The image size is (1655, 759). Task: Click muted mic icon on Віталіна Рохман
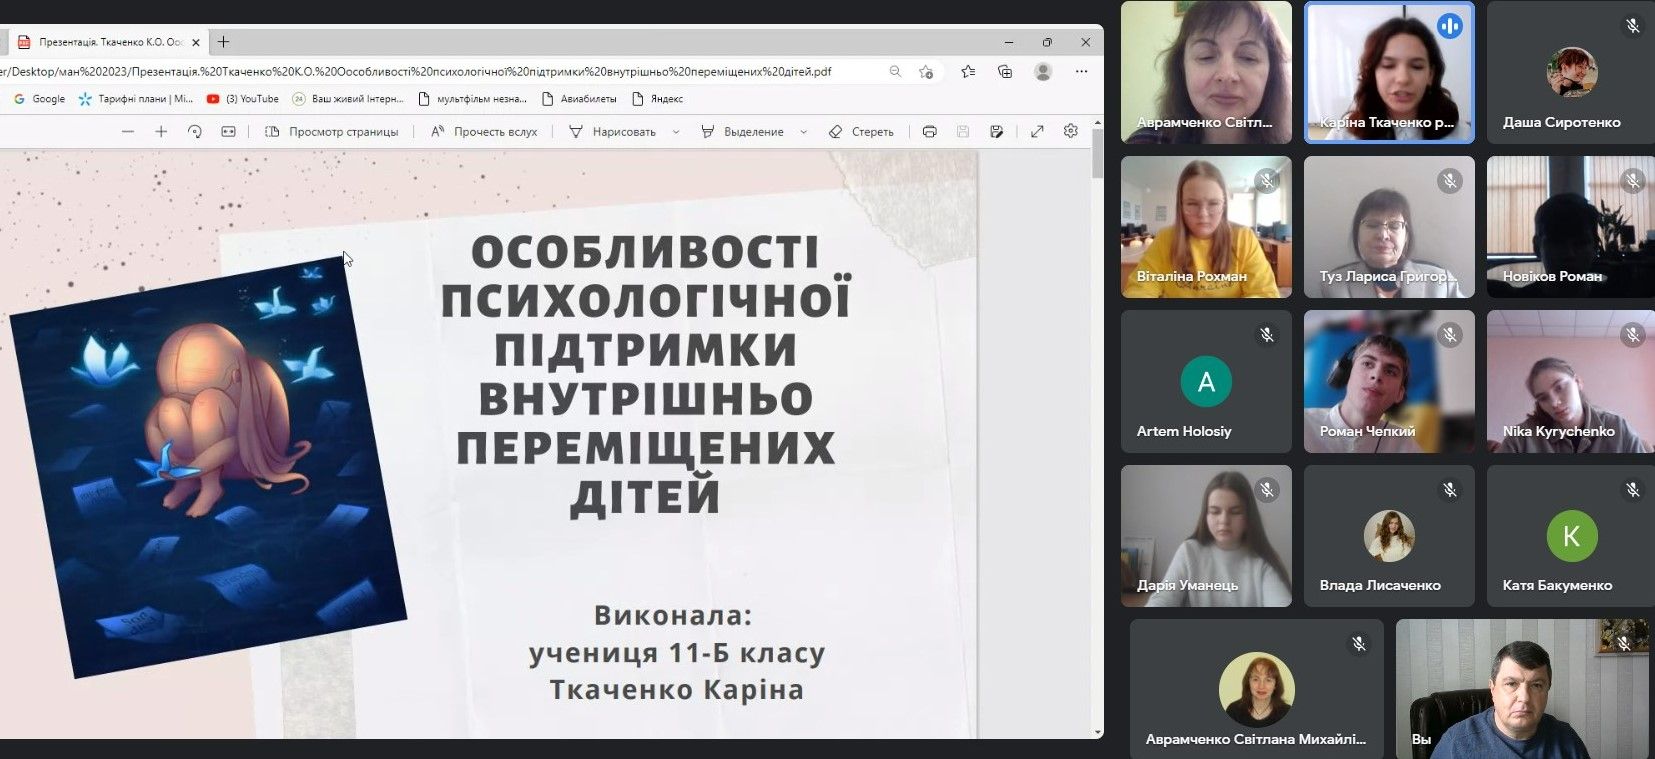1267,181
